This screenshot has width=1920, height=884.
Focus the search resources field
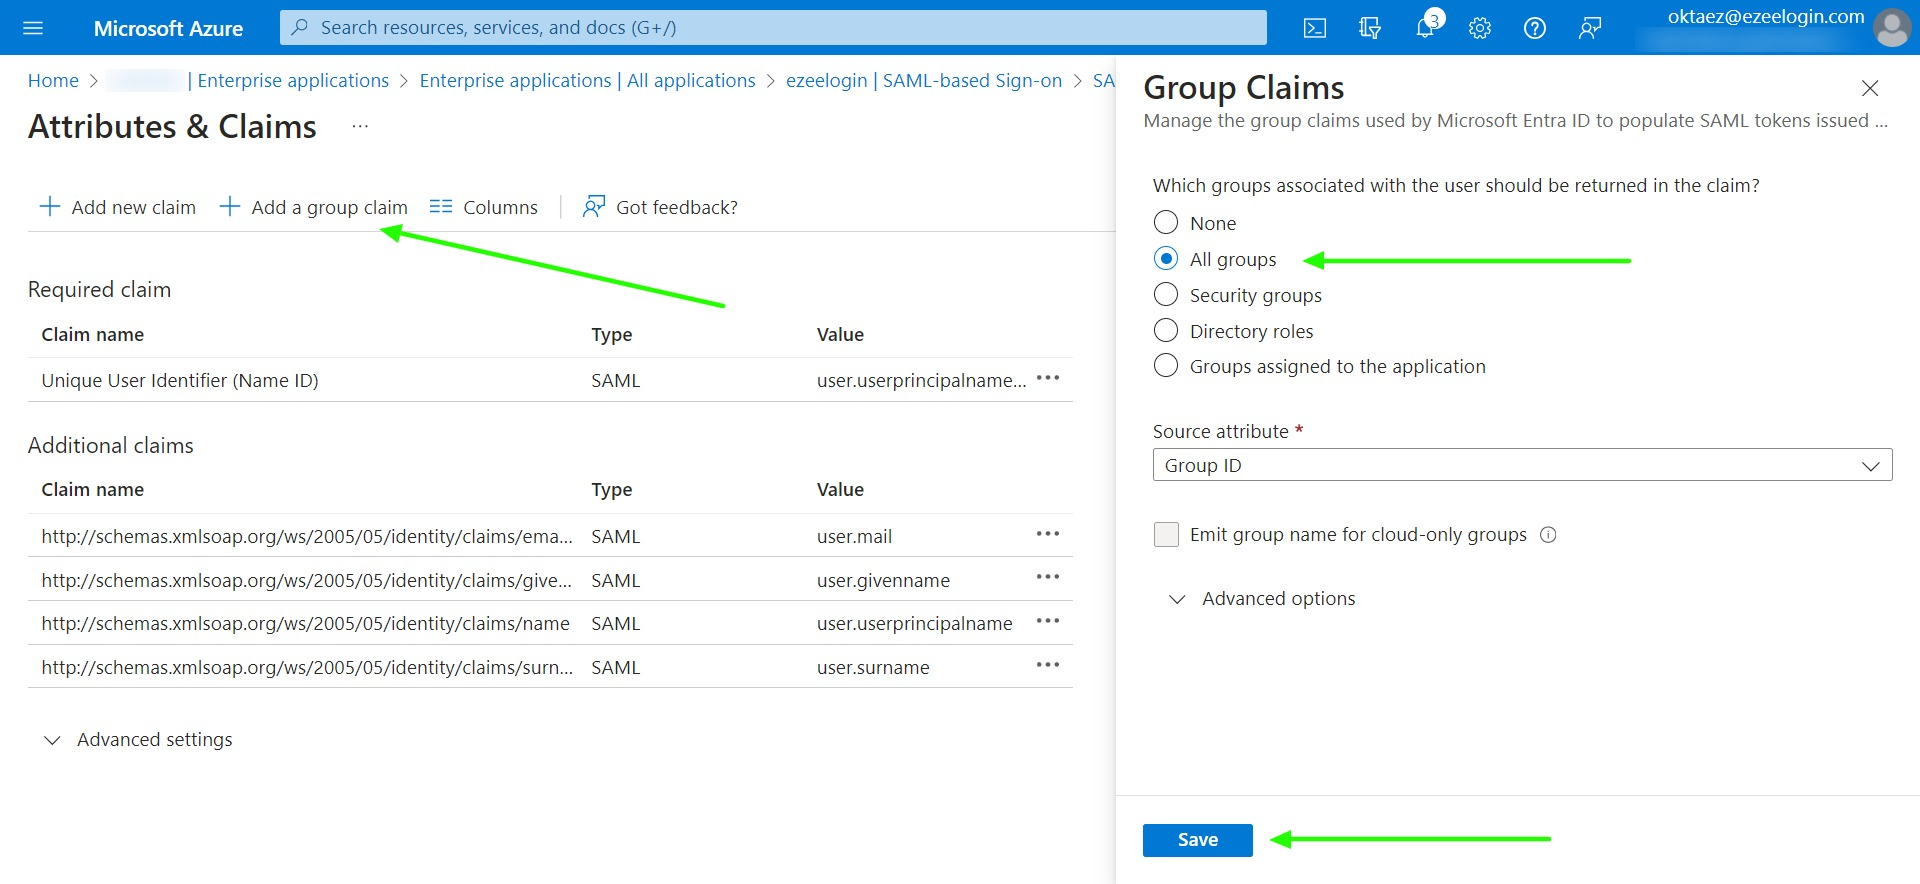[x=773, y=28]
